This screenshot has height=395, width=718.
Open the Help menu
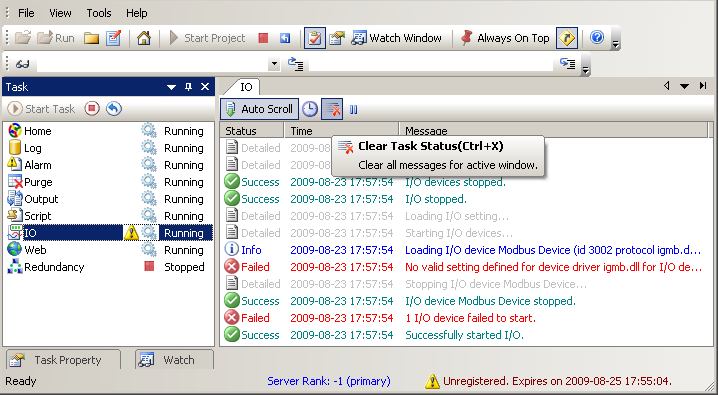coord(136,13)
